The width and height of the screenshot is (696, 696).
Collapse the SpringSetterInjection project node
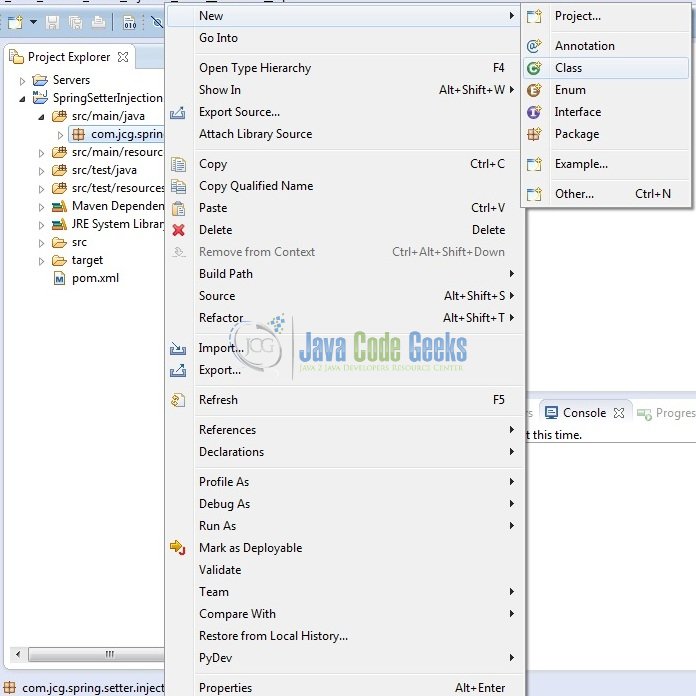pyautogui.click(x=22, y=99)
